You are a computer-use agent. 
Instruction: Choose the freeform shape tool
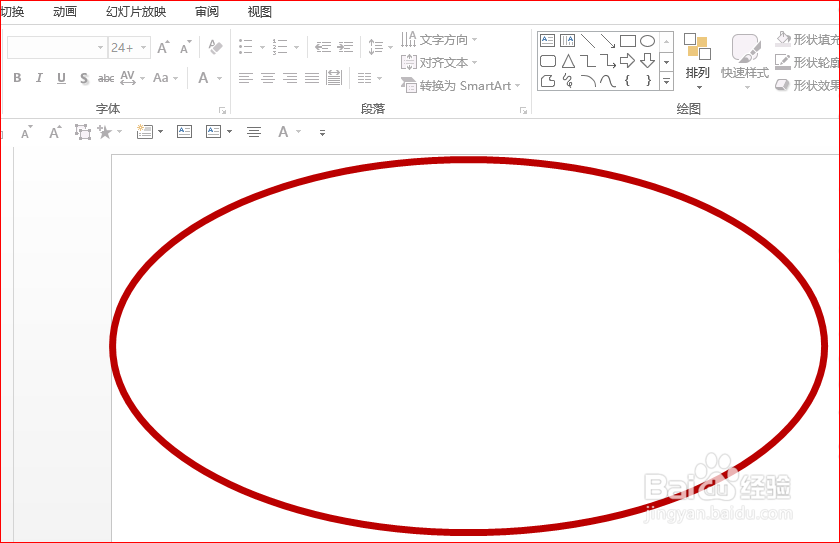click(x=548, y=81)
